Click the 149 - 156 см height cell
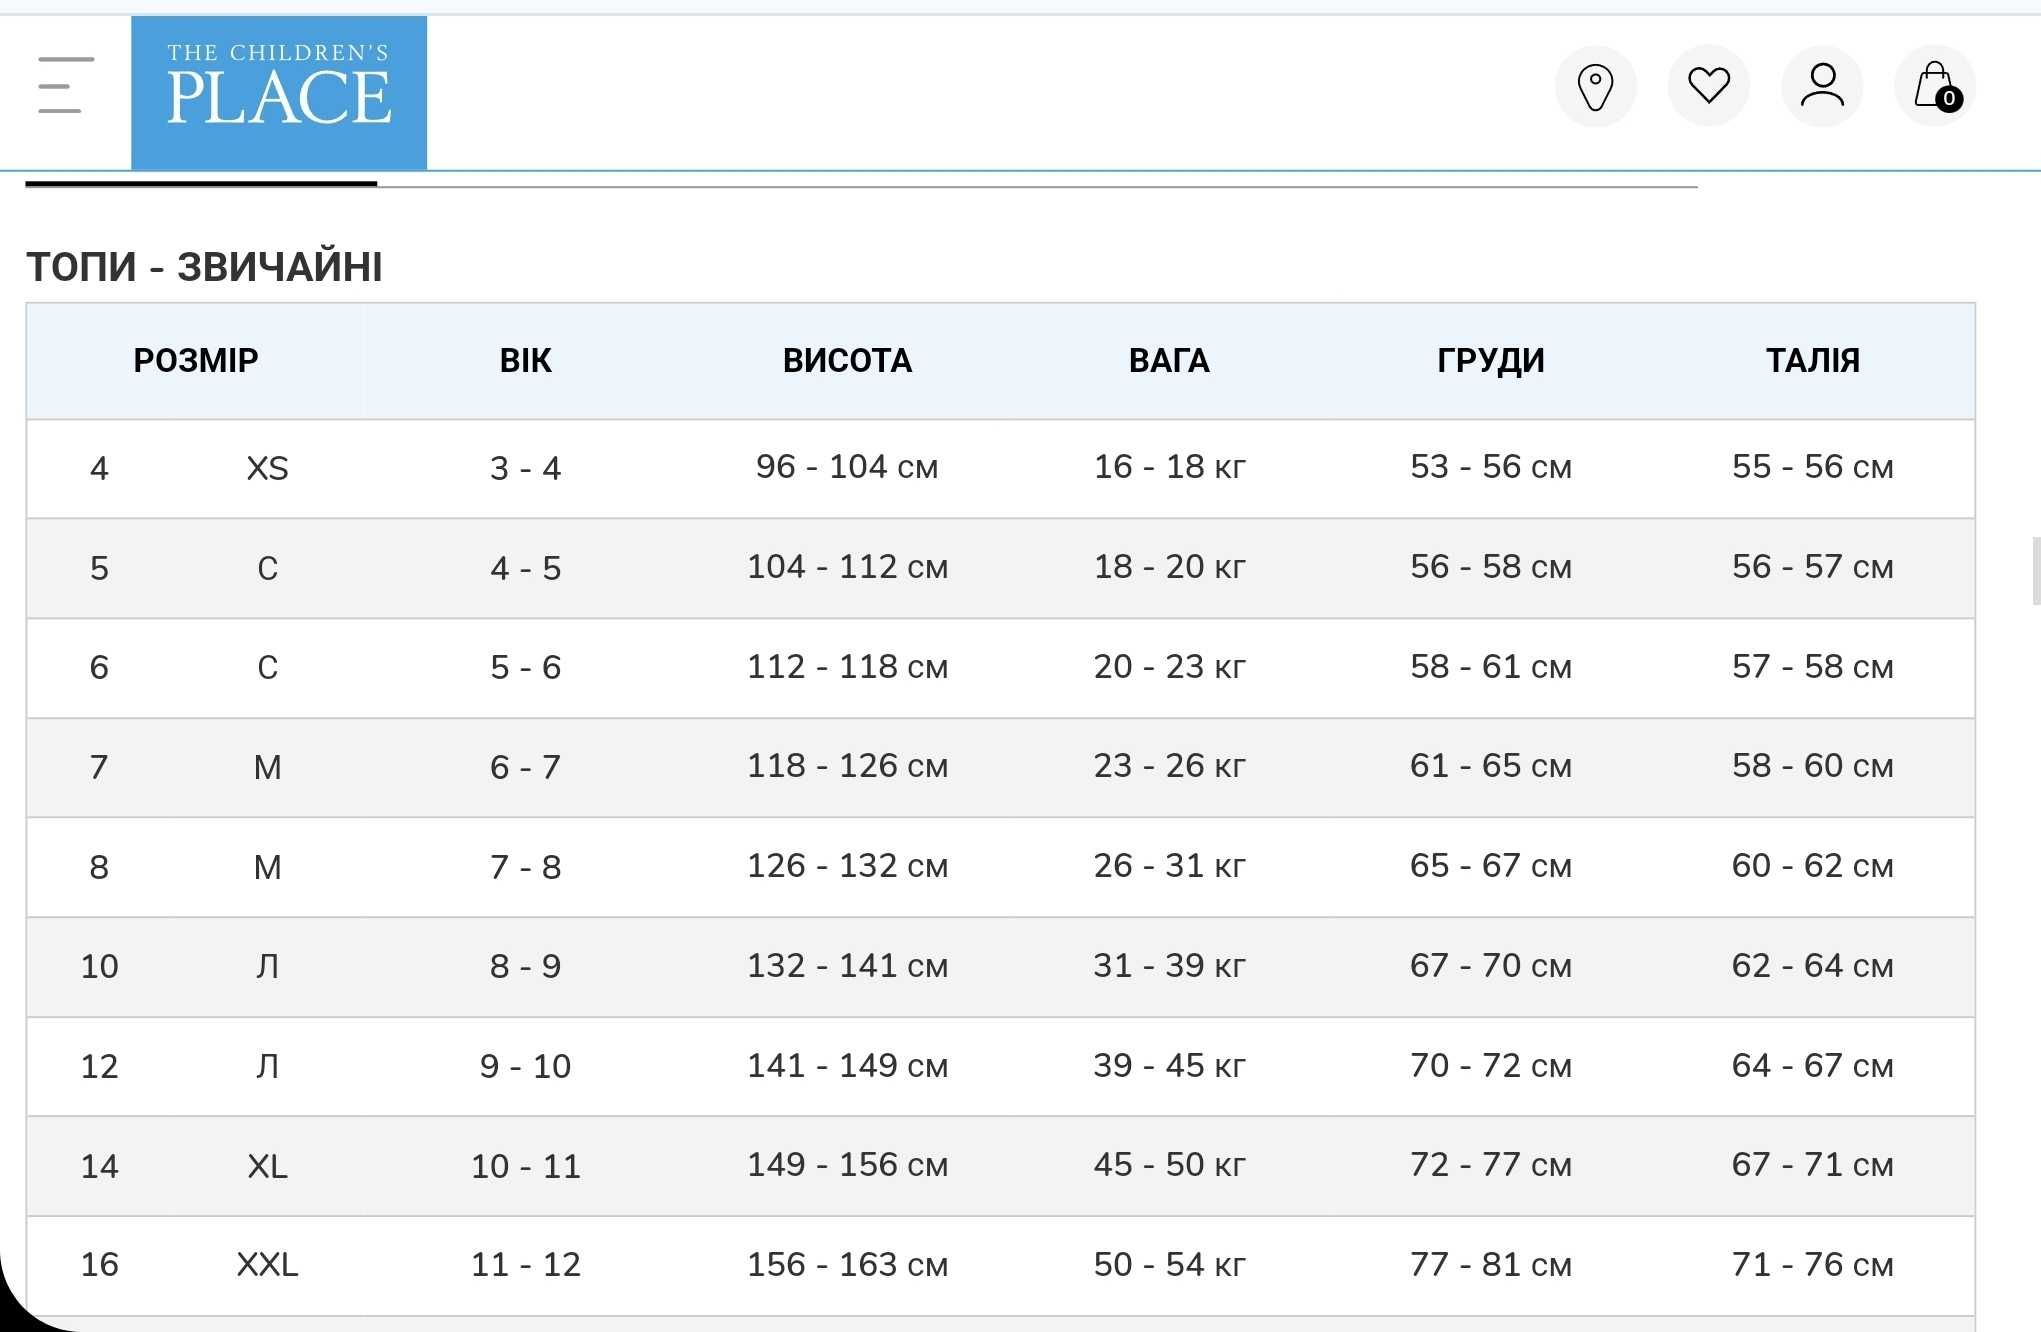This screenshot has height=1332, width=2041. pos(847,1164)
